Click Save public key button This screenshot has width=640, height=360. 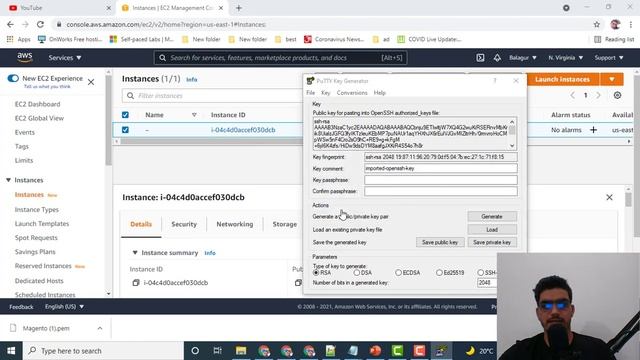coord(440,242)
